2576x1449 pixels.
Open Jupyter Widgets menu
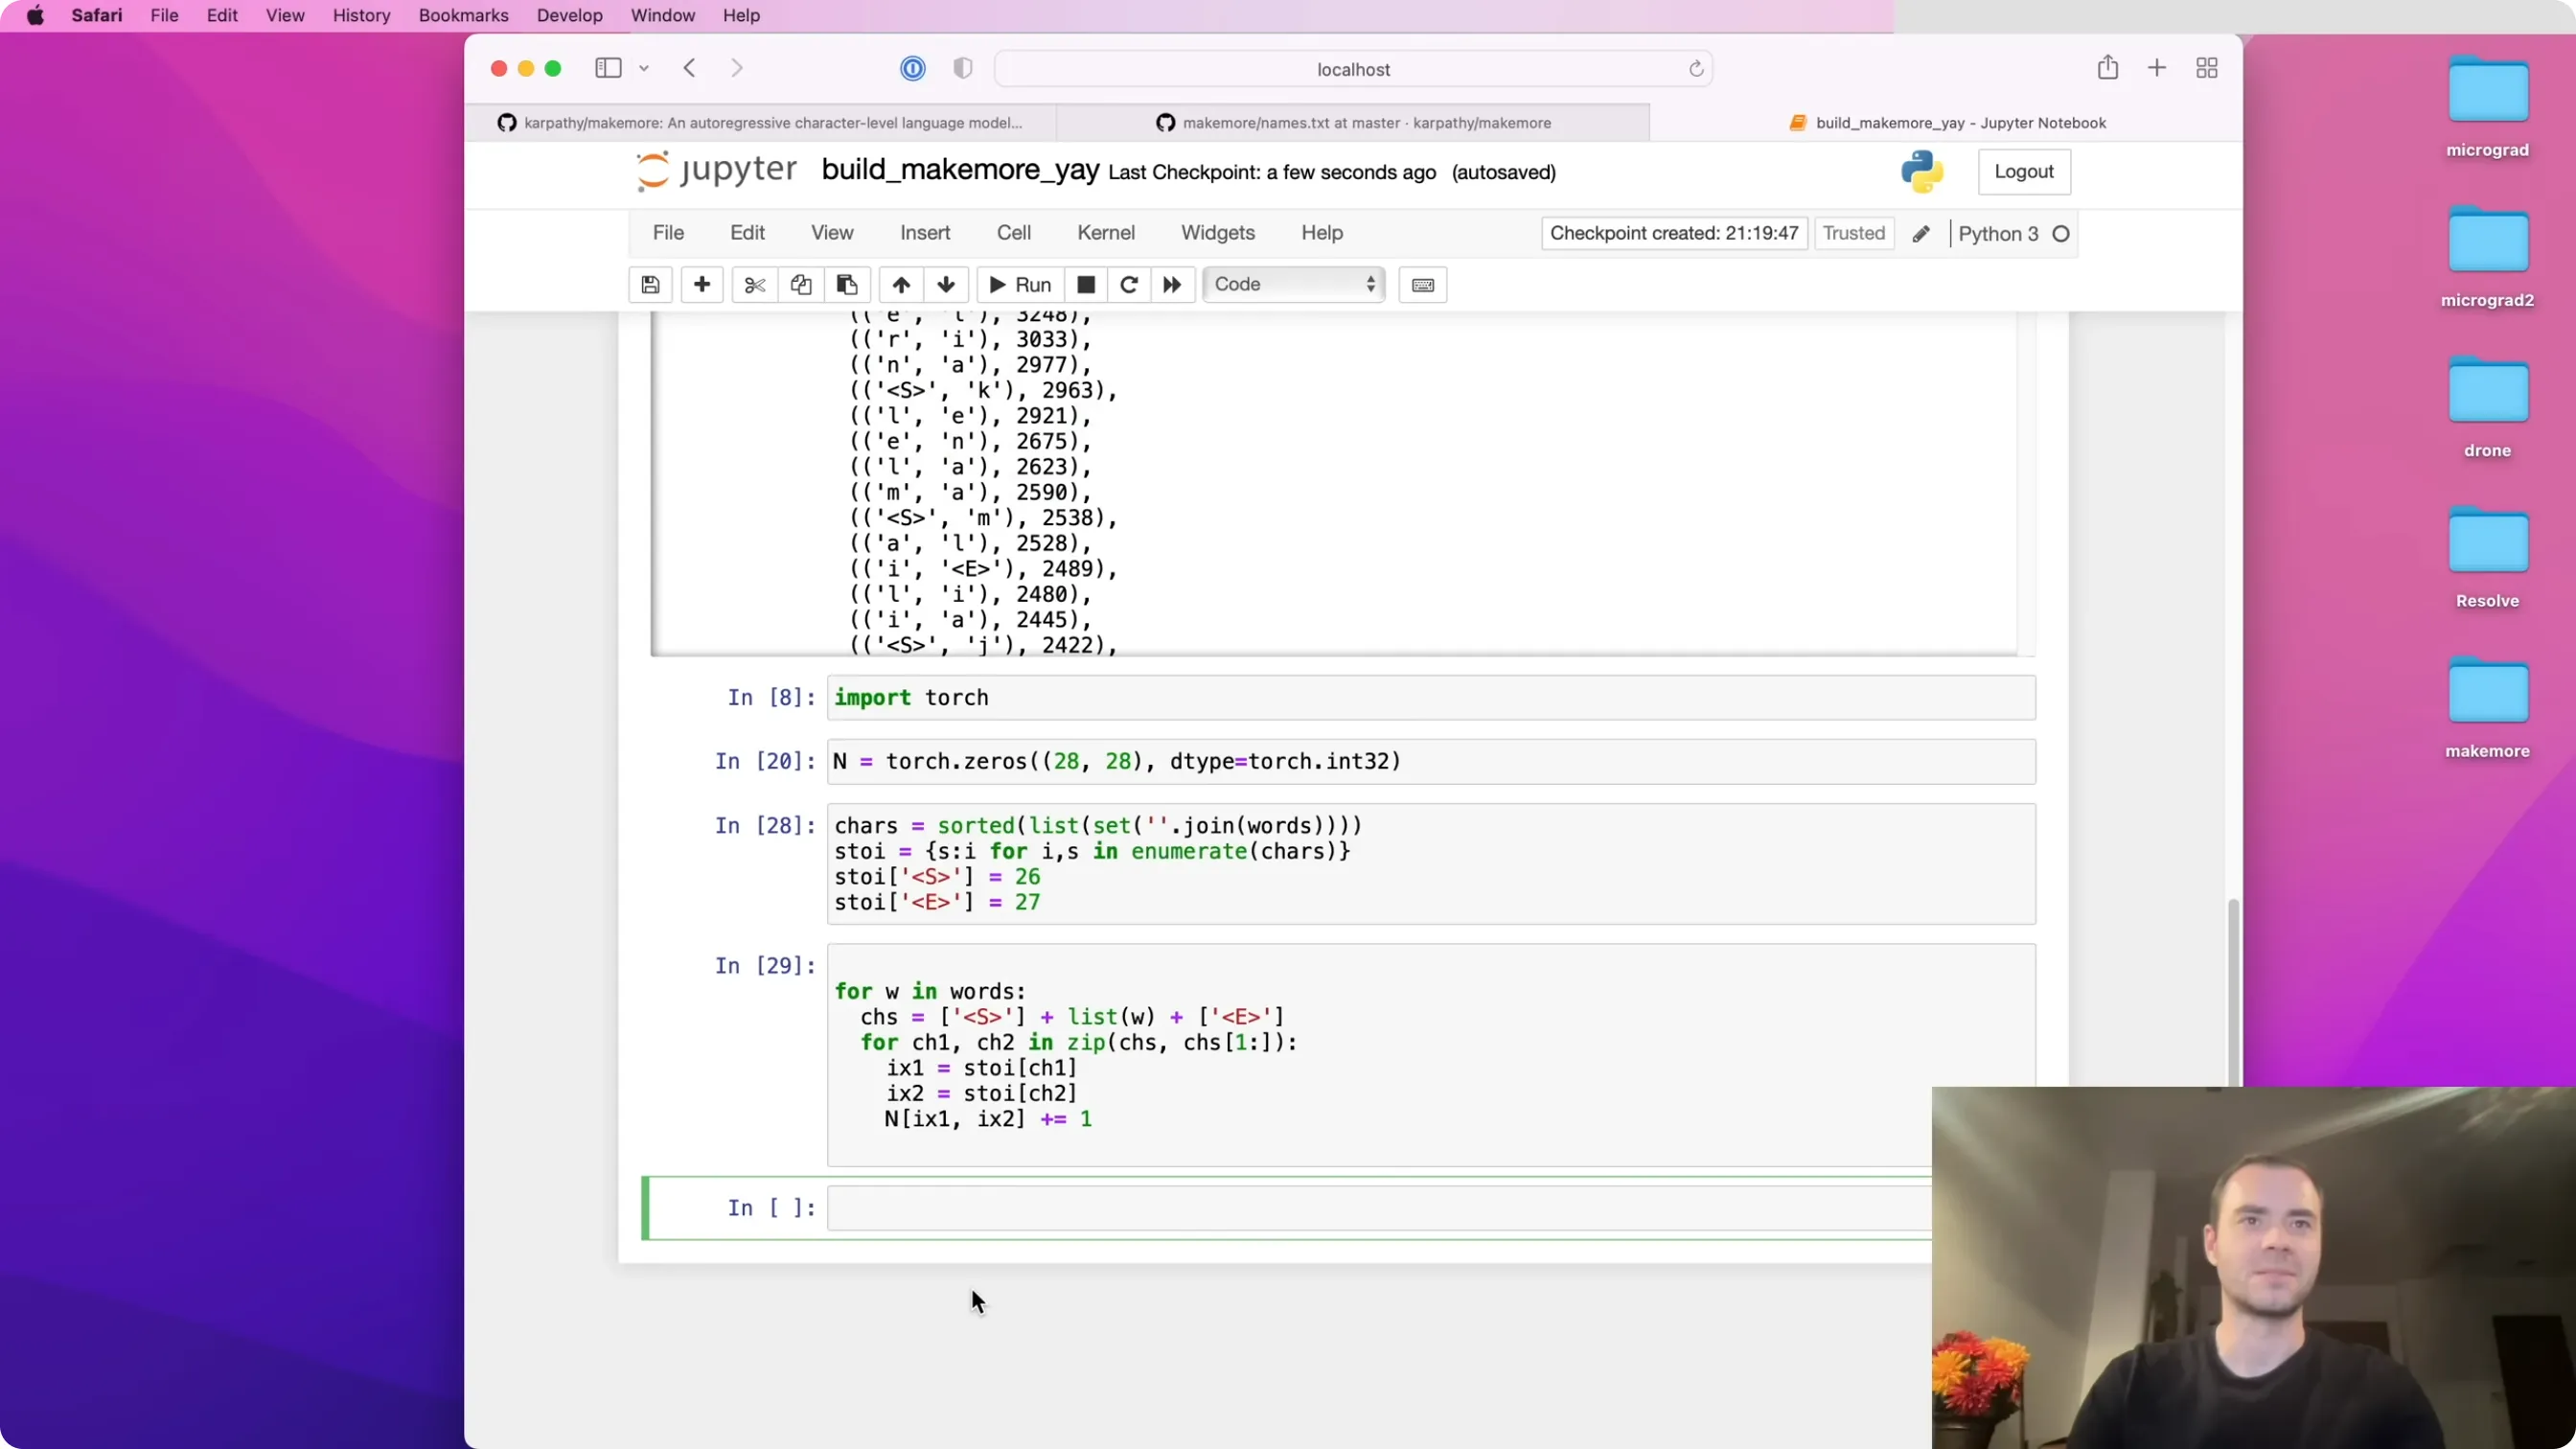(1217, 233)
